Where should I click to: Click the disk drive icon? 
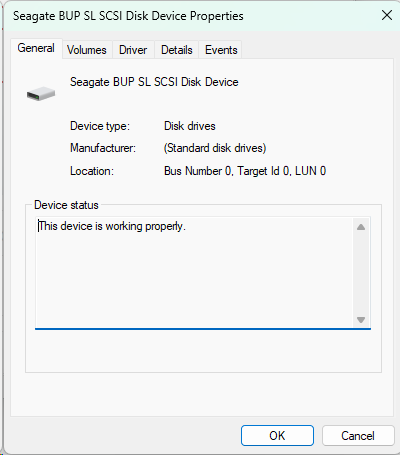point(41,93)
